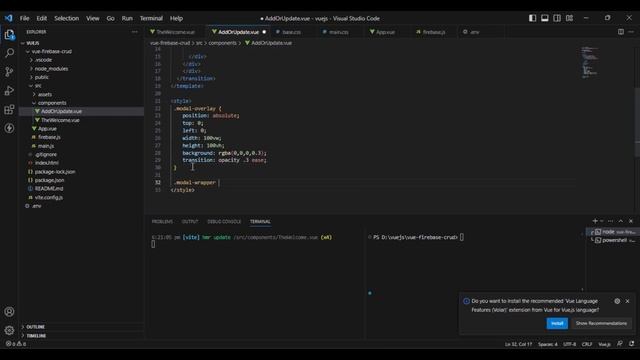Image resolution: width=640 pixels, height=360 pixels.
Task: Open TheWelcome.vue in the explorer tree
Action: click(60, 120)
